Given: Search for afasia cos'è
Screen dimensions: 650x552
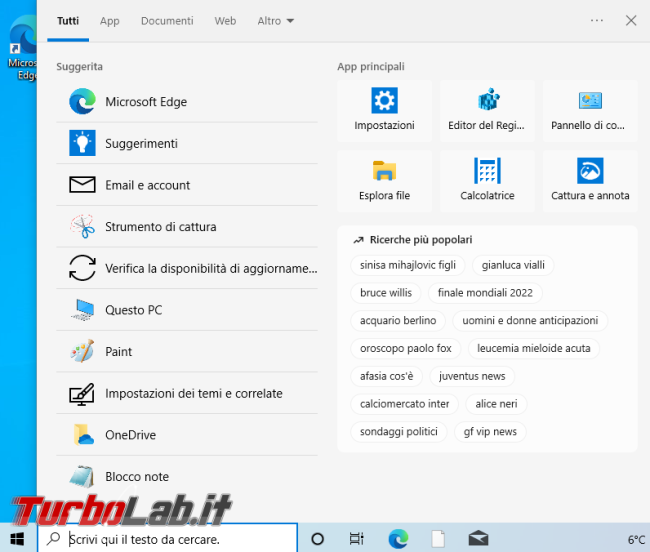Looking at the screenshot, I should tap(386, 376).
